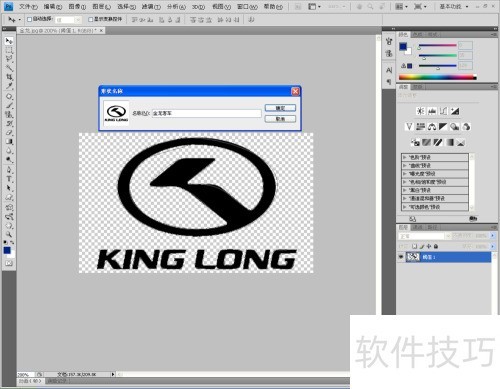This screenshot has width=500, height=389.
Task: Select the Magic Wand tool
Action: 9,68
